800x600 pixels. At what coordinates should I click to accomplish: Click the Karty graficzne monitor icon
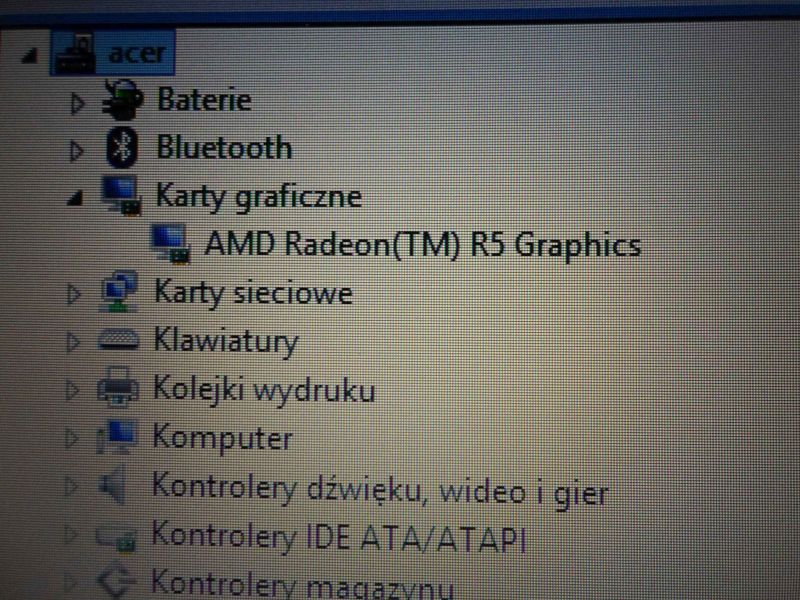122,195
